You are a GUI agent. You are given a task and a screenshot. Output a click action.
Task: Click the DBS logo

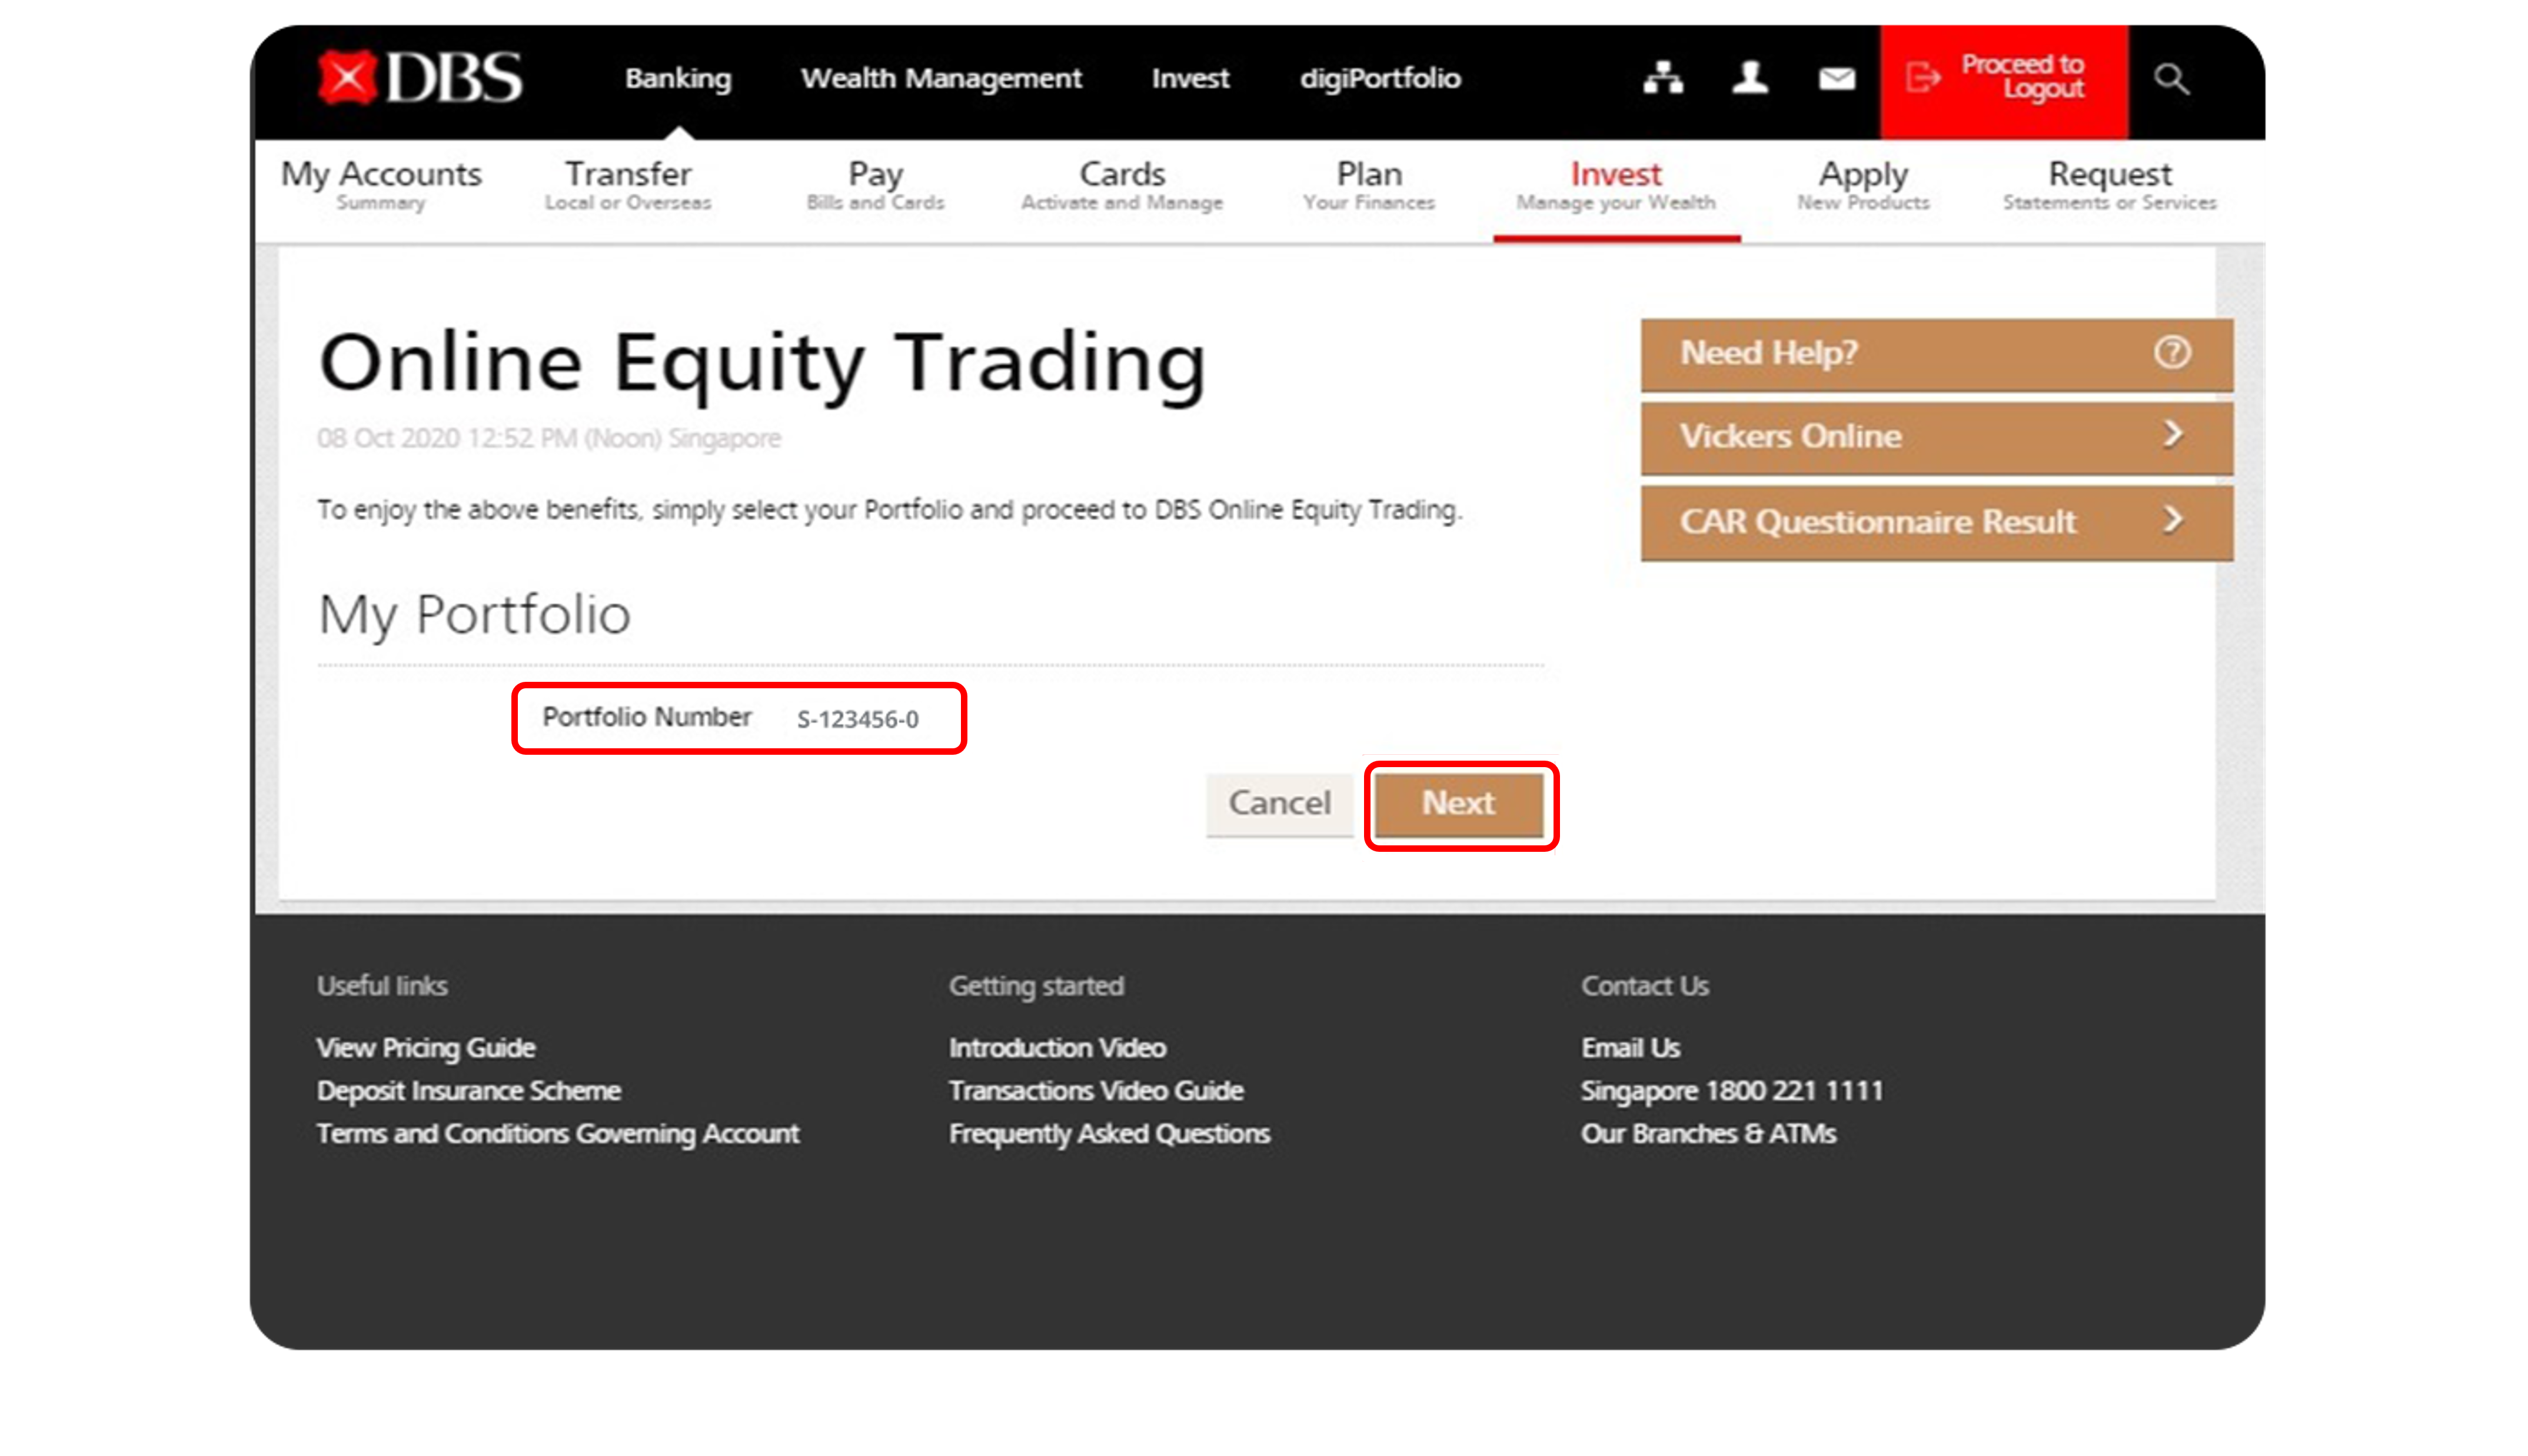[420, 77]
